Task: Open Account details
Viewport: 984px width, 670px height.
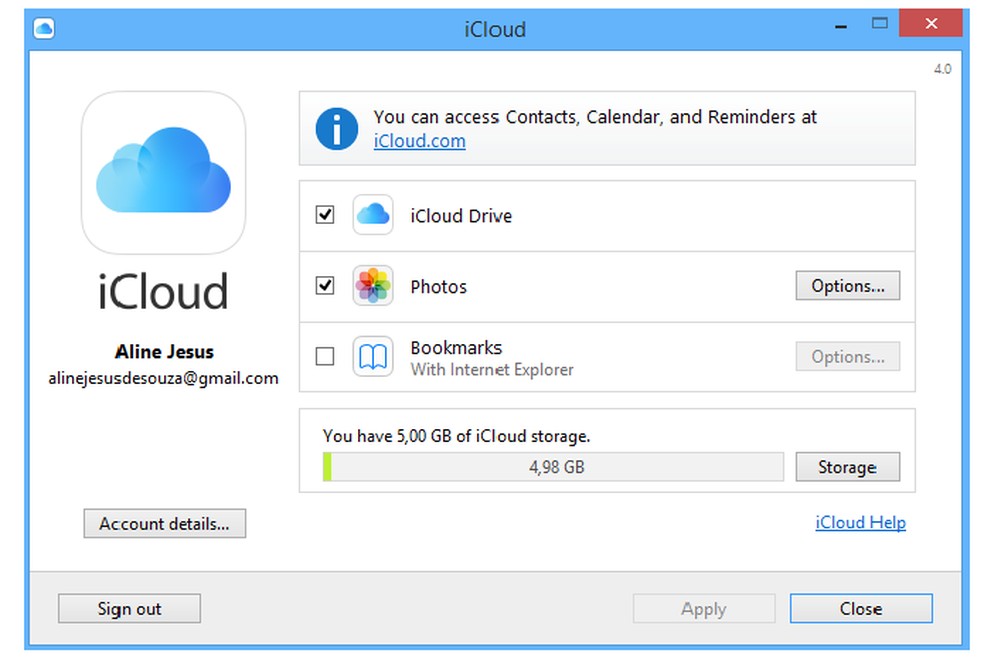Action: [x=164, y=523]
